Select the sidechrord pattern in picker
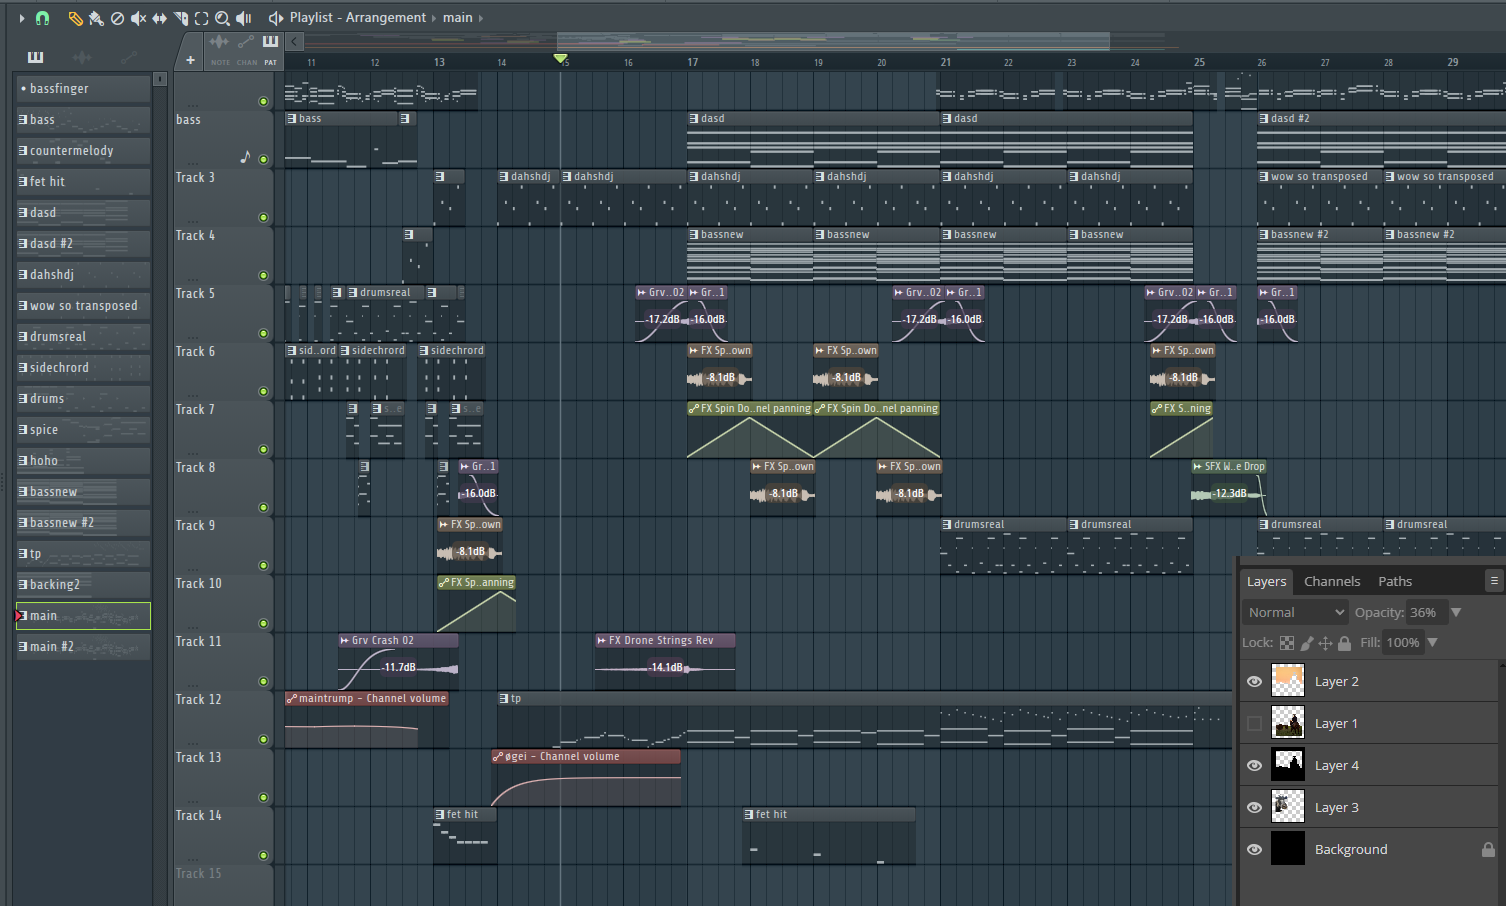The height and width of the screenshot is (906, 1506). (83, 368)
